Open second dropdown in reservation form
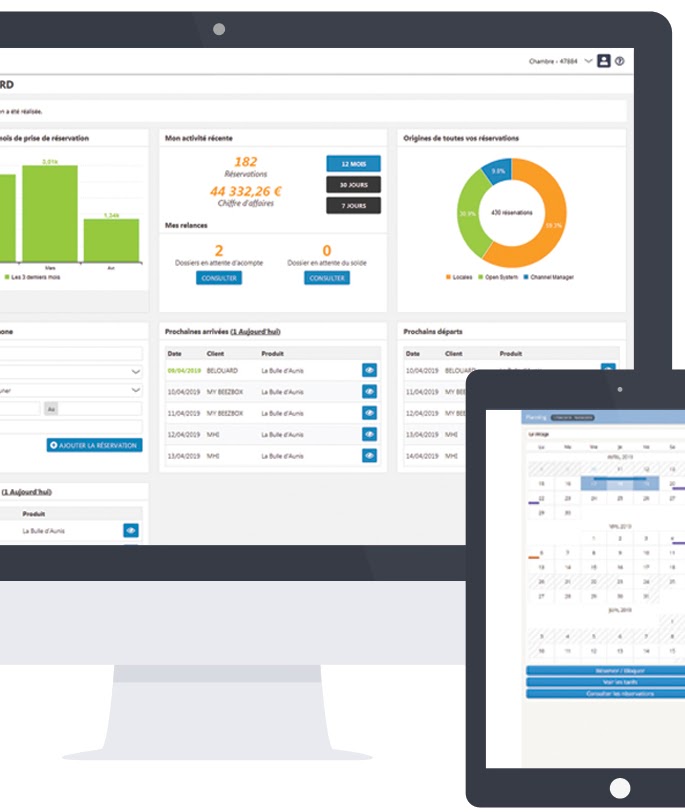This screenshot has height=812, width=685. [x=135, y=391]
